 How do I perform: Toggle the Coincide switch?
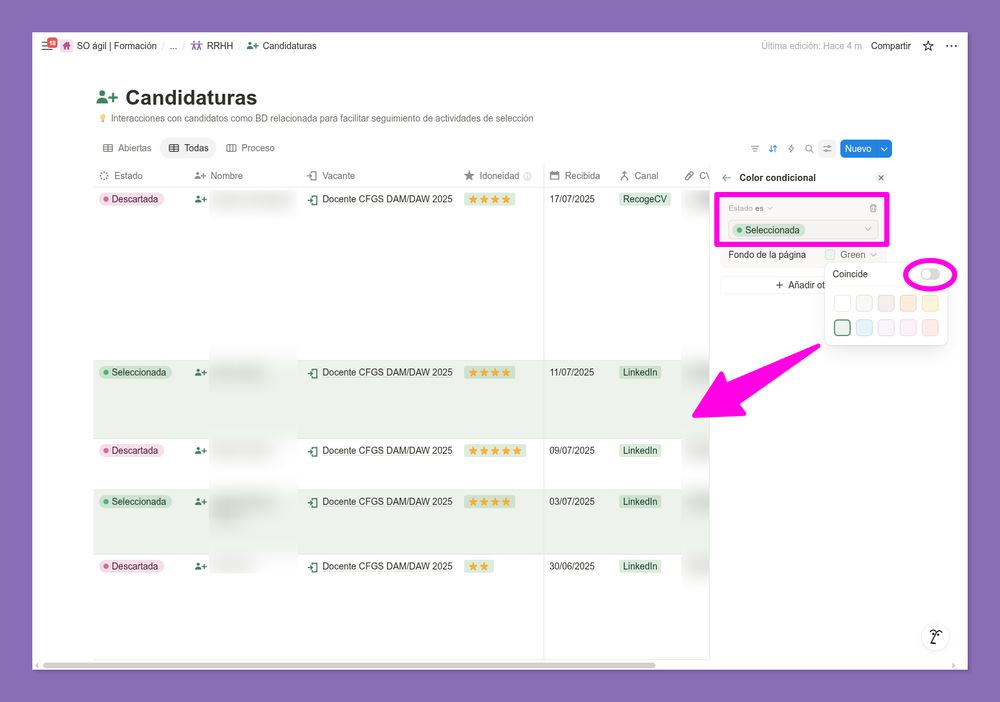930,274
